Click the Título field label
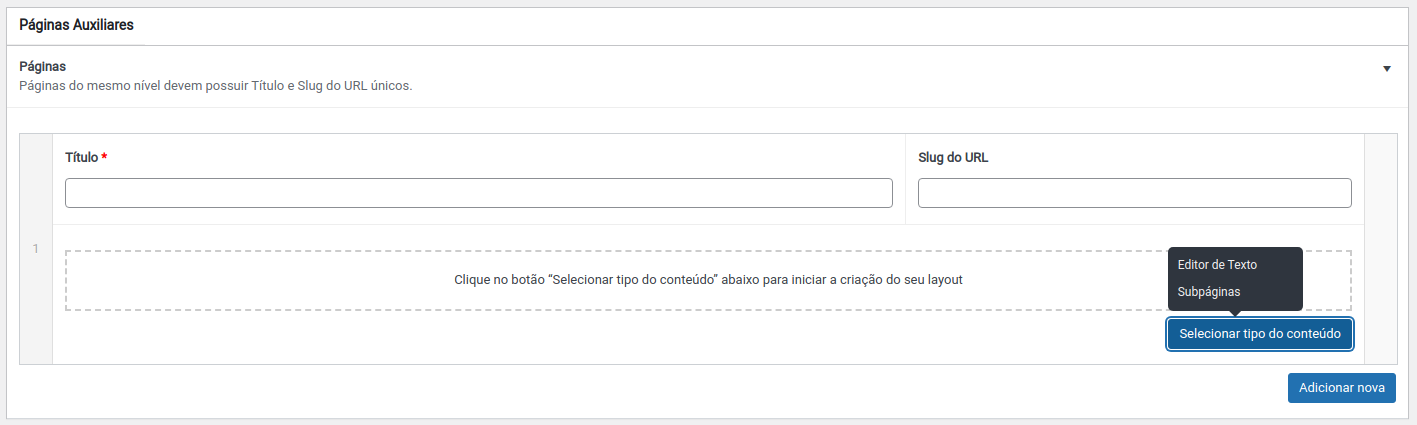Image resolution: width=1417 pixels, height=425 pixels. click(x=81, y=157)
